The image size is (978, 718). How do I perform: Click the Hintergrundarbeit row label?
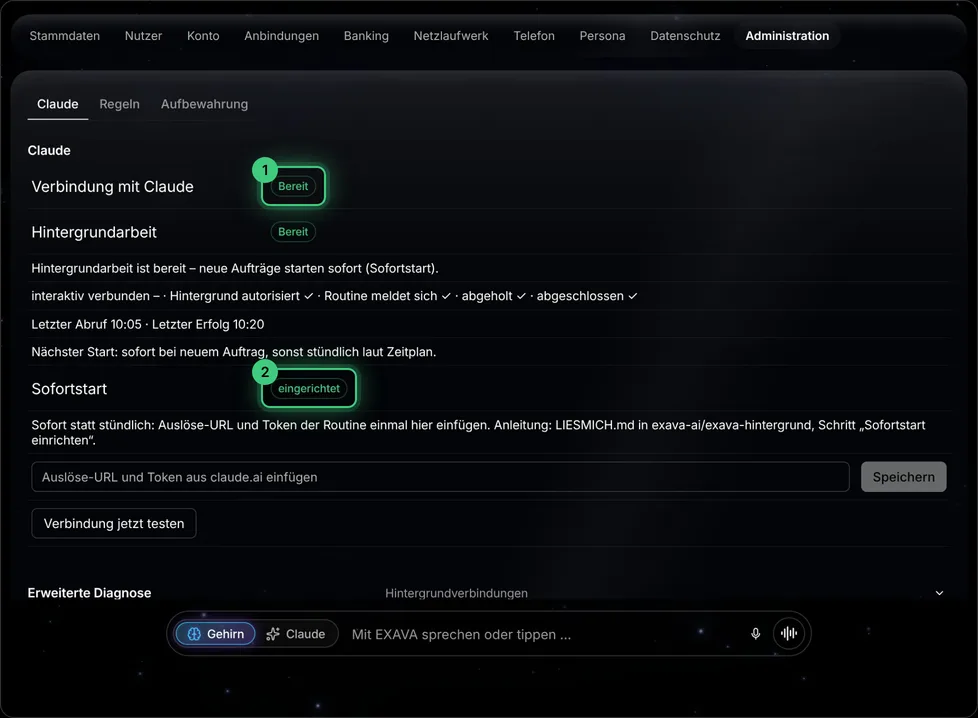coord(94,232)
